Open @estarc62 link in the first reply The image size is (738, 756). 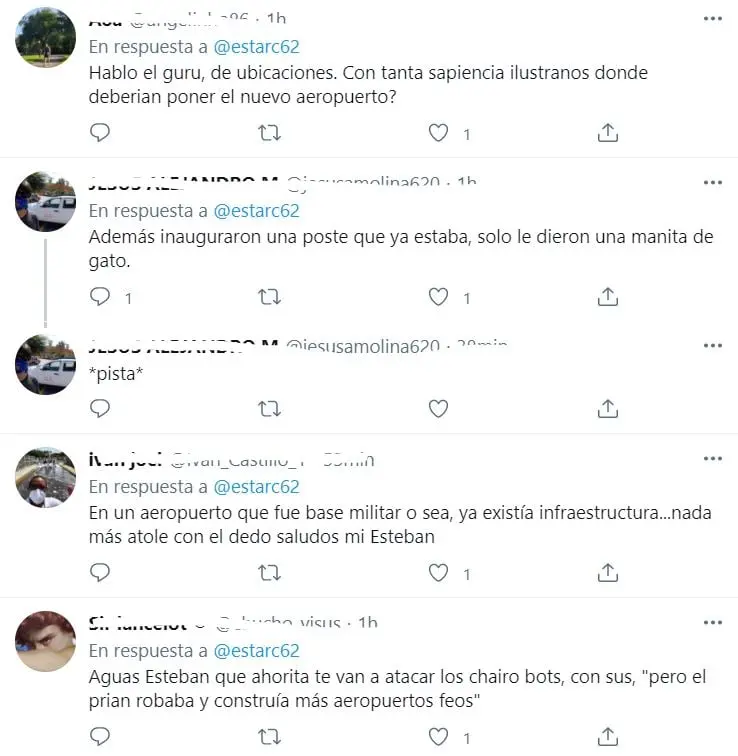point(256,47)
